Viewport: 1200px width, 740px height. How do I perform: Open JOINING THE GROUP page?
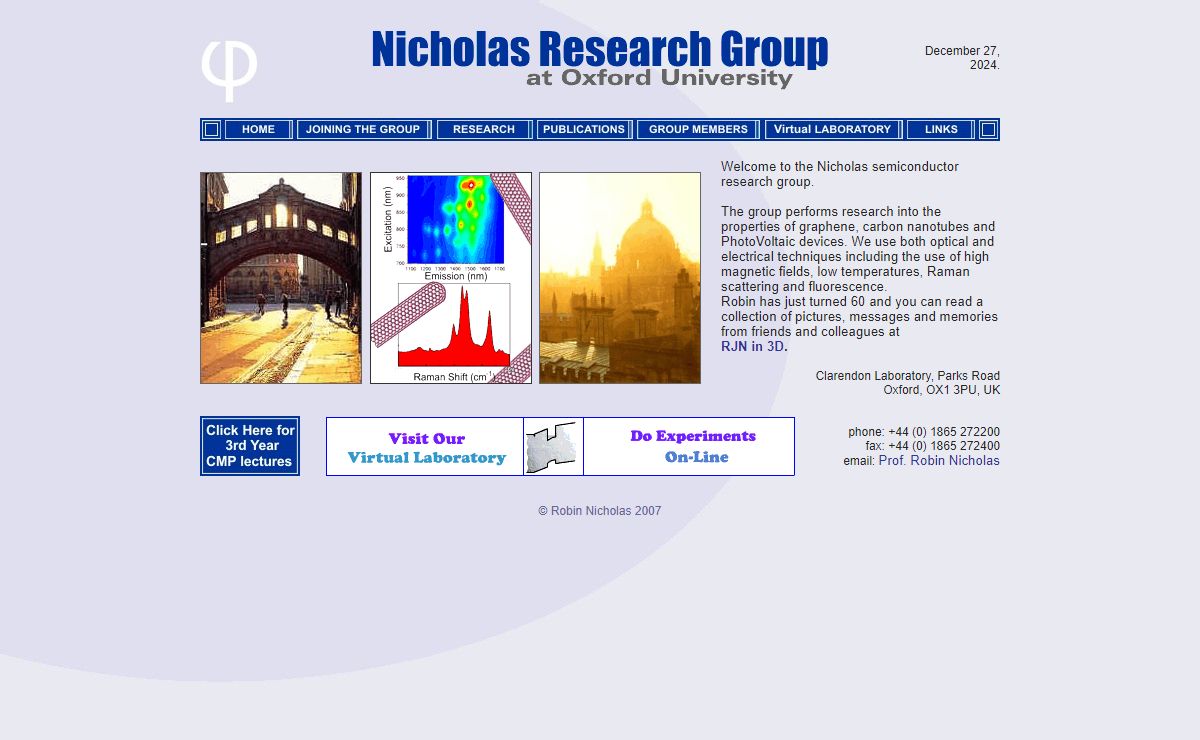363,129
